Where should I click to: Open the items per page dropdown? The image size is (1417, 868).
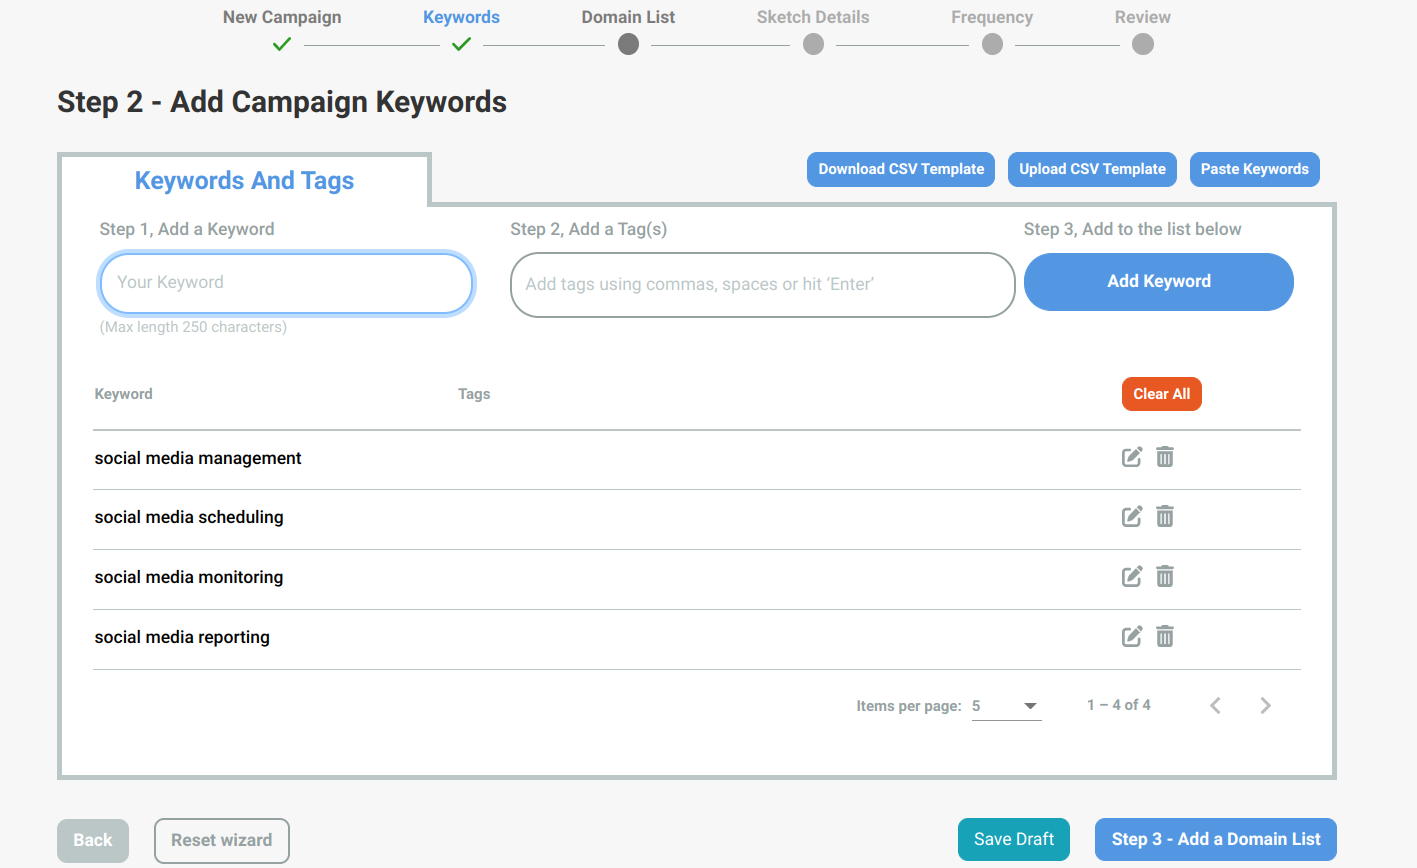[x=1006, y=706]
